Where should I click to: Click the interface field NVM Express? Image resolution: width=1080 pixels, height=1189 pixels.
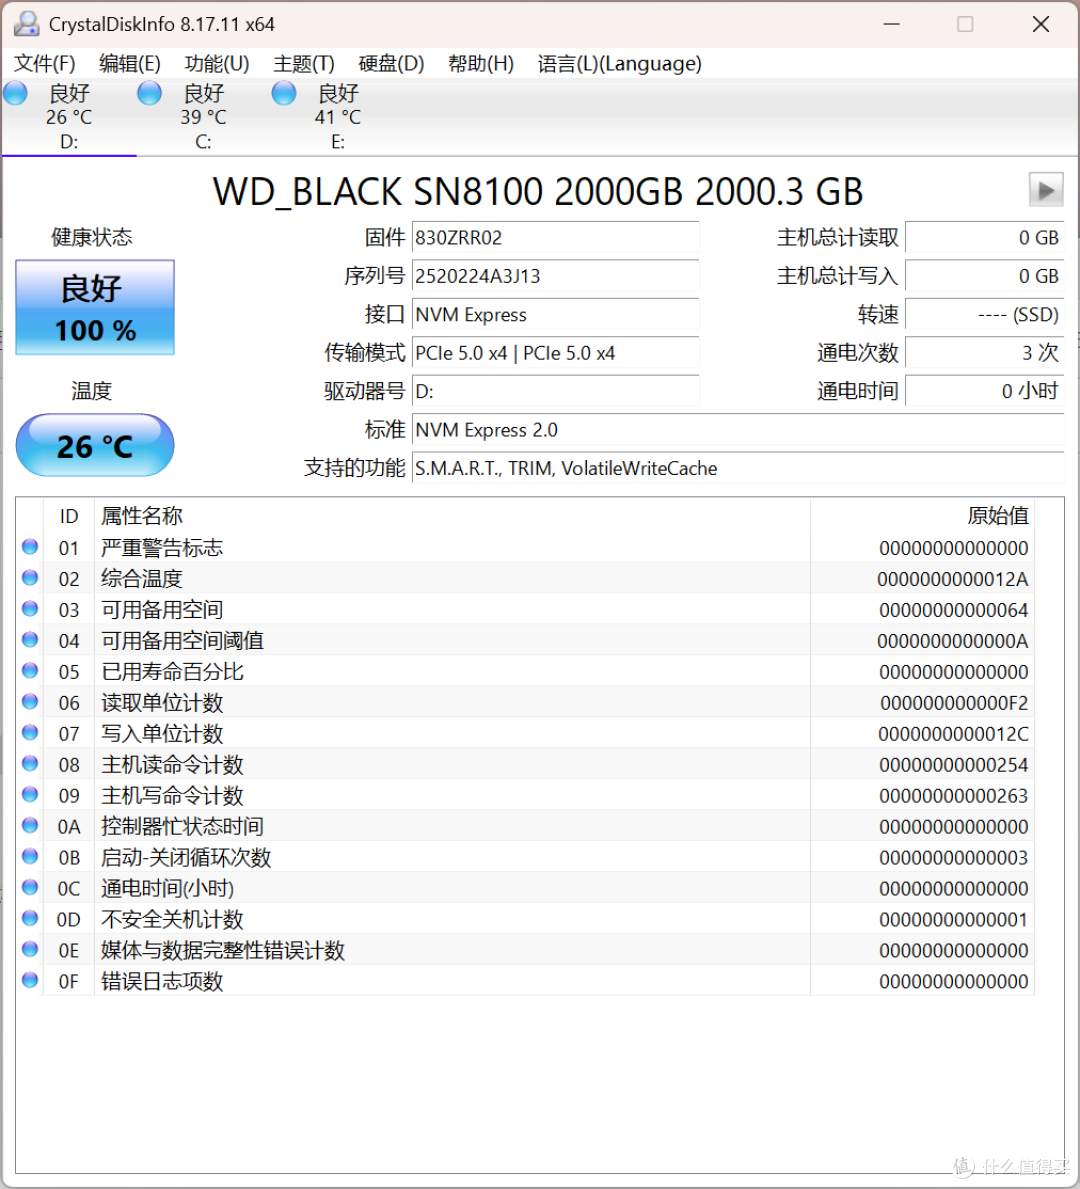coord(555,315)
